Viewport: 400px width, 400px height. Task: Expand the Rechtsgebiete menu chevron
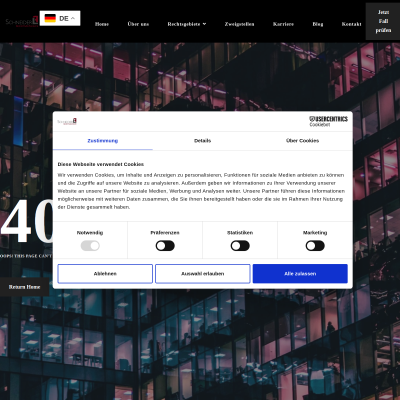tap(205, 24)
